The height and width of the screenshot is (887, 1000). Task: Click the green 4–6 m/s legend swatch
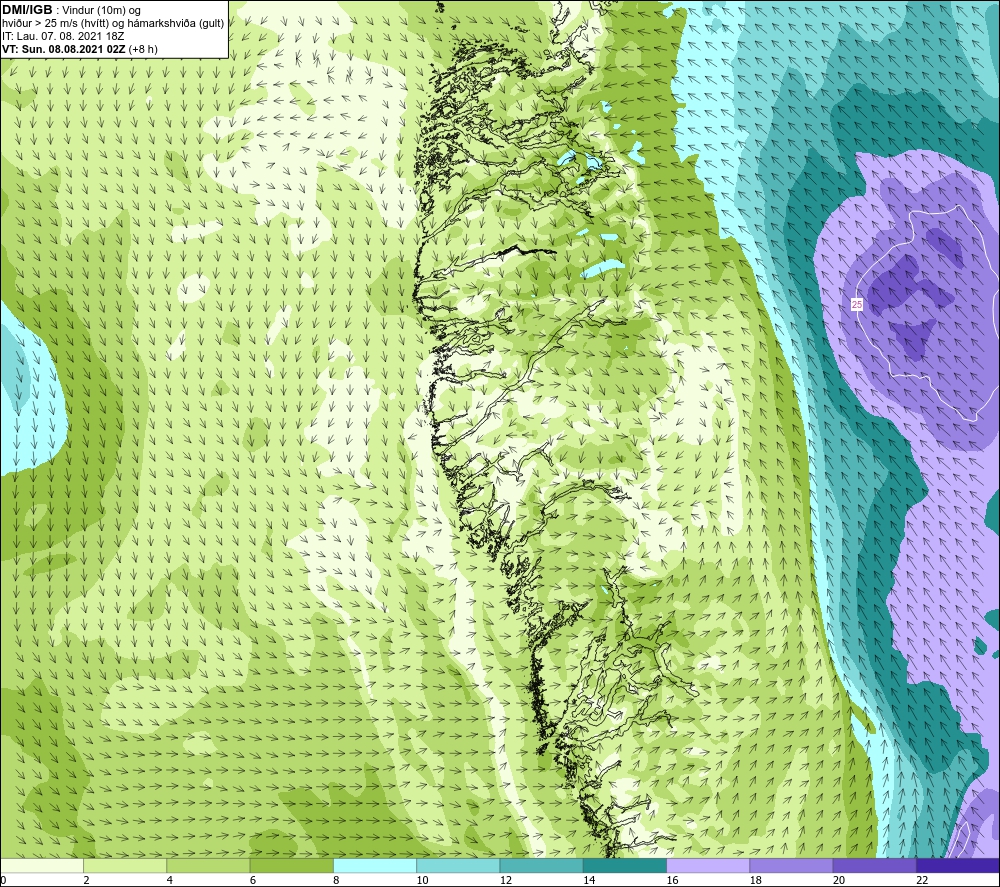(209, 865)
